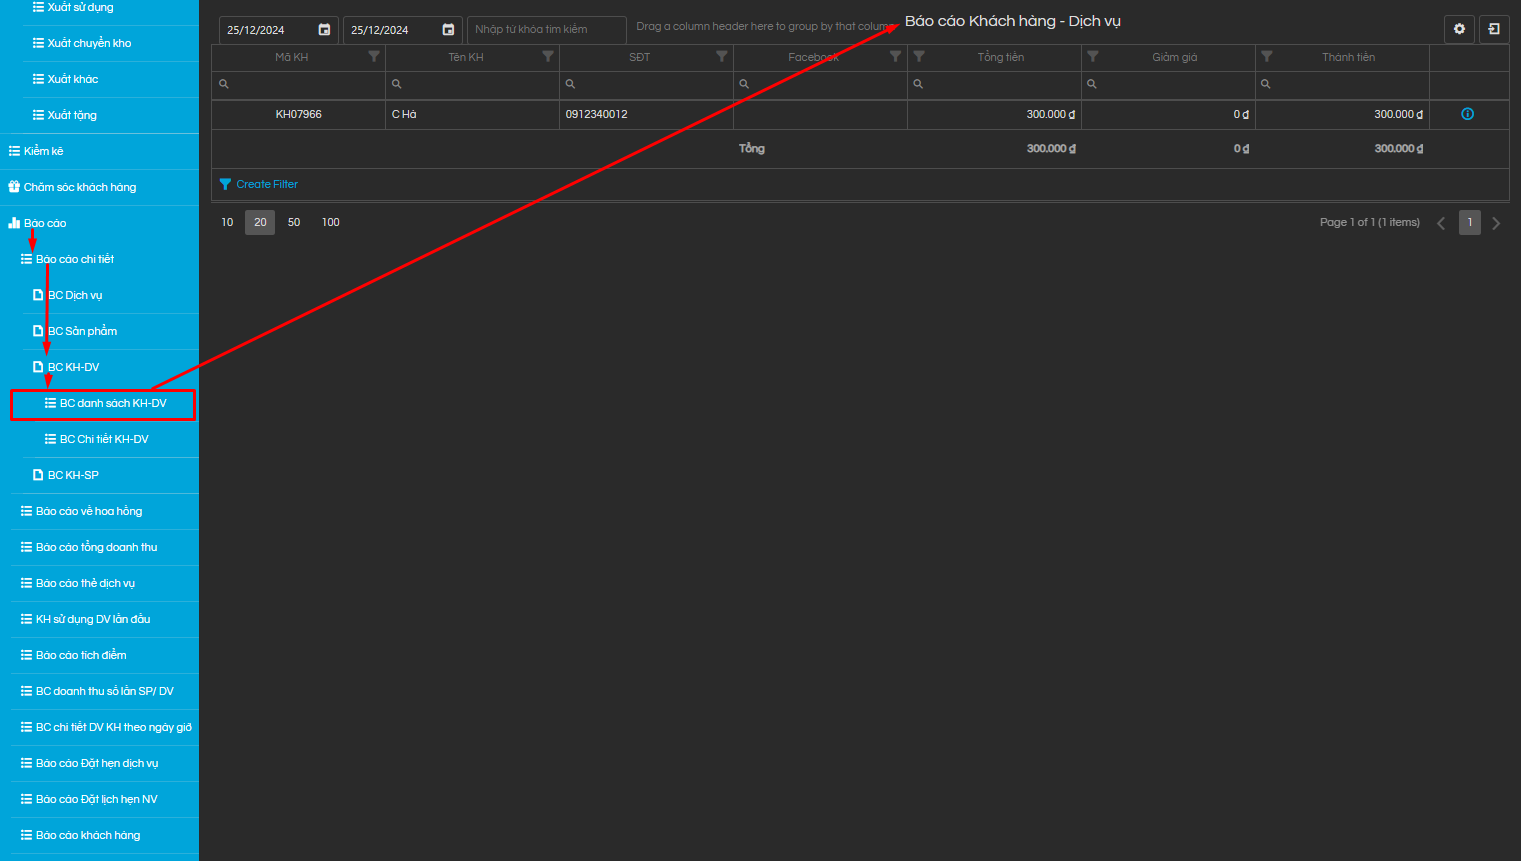The height and width of the screenshot is (861, 1521).
Task: Set page size to 50 items
Action: pyautogui.click(x=294, y=222)
